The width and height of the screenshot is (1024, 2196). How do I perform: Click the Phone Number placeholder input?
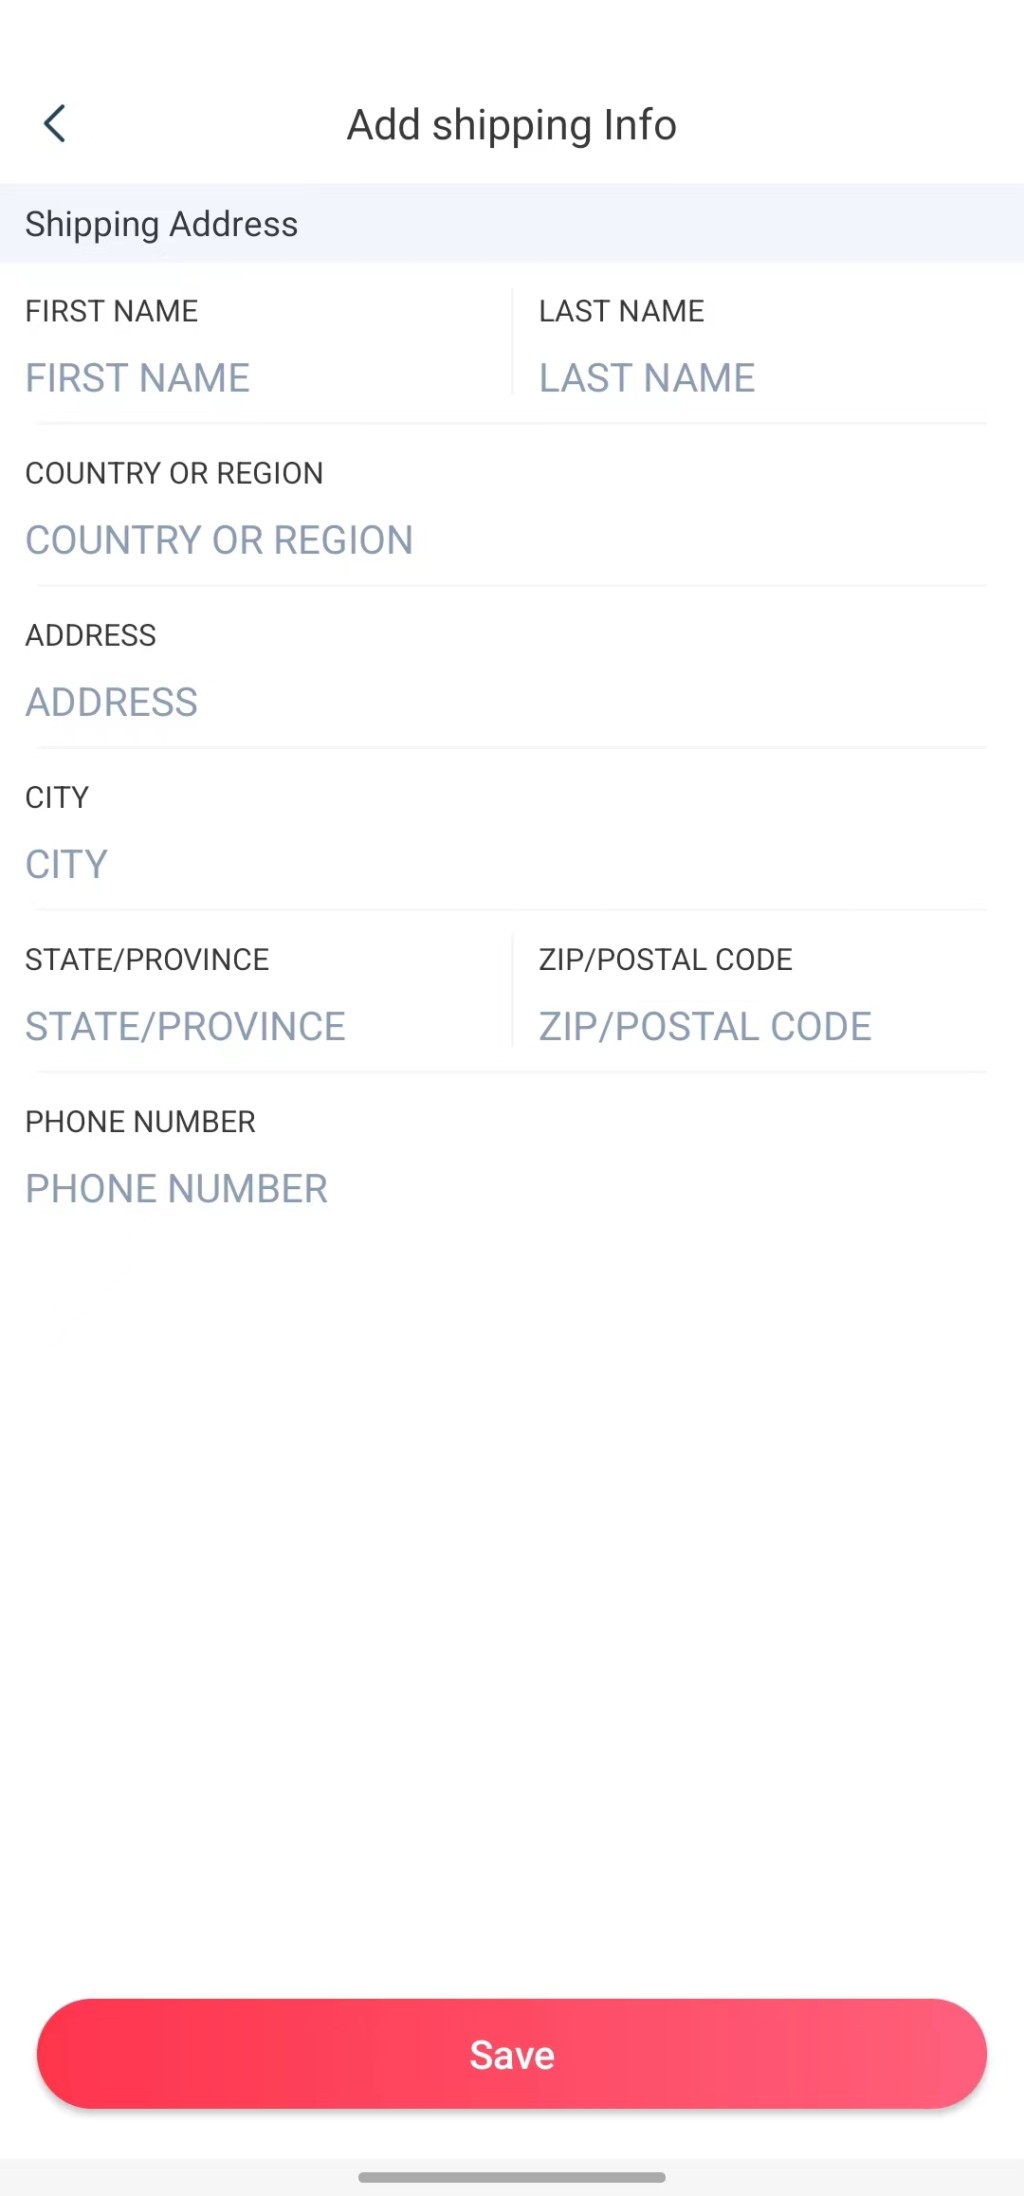[x=176, y=1188]
